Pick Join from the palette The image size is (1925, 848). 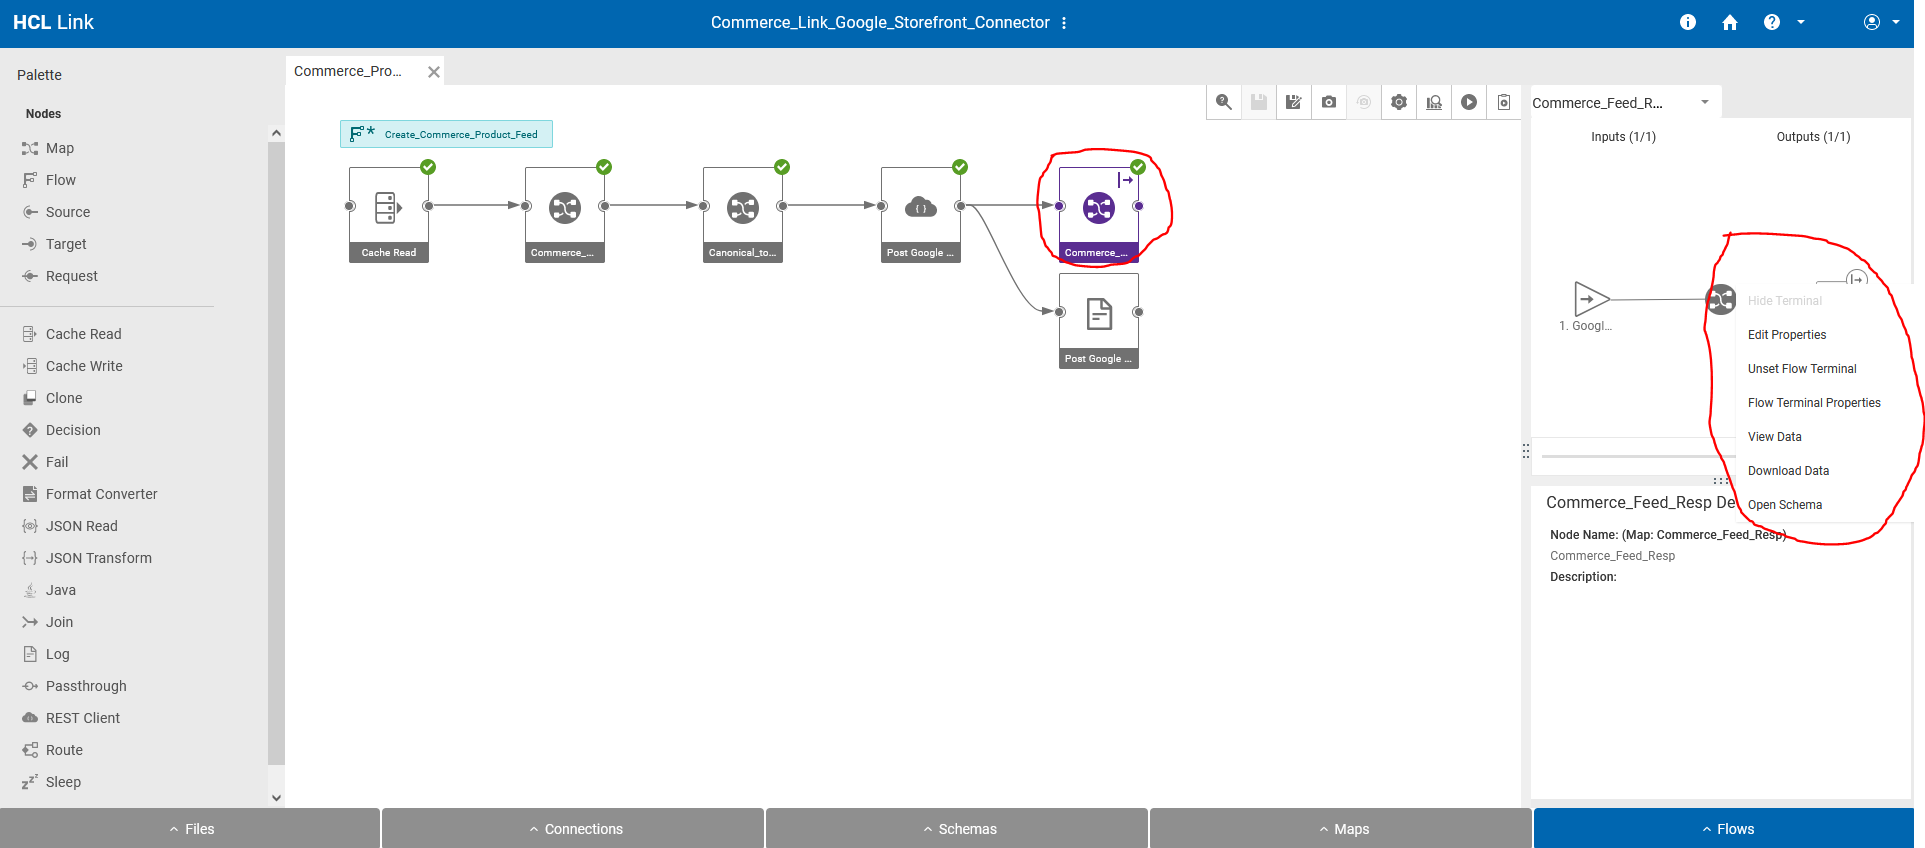(48, 622)
